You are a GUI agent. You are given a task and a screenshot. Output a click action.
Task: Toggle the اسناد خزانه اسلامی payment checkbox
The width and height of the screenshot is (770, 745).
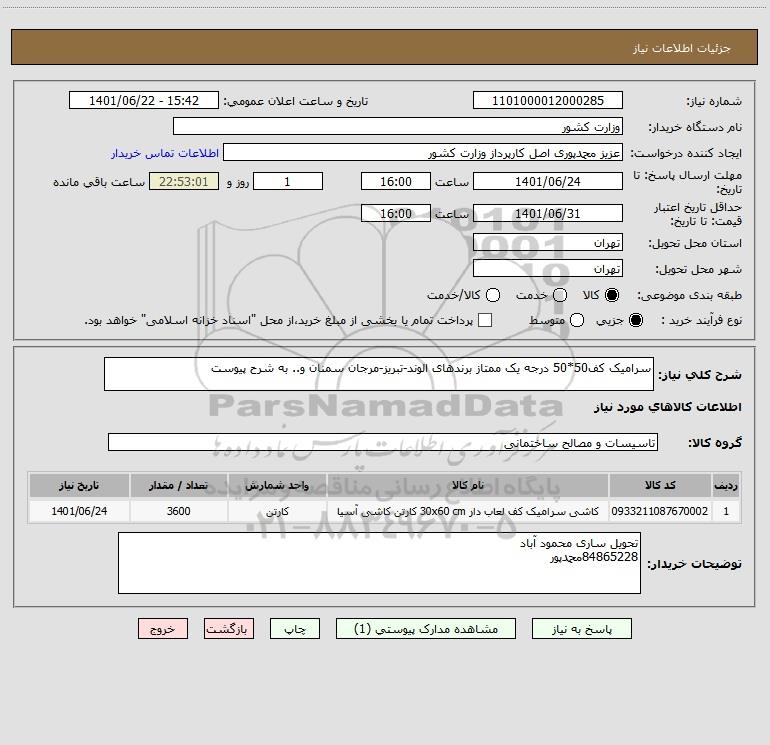tap(485, 320)
